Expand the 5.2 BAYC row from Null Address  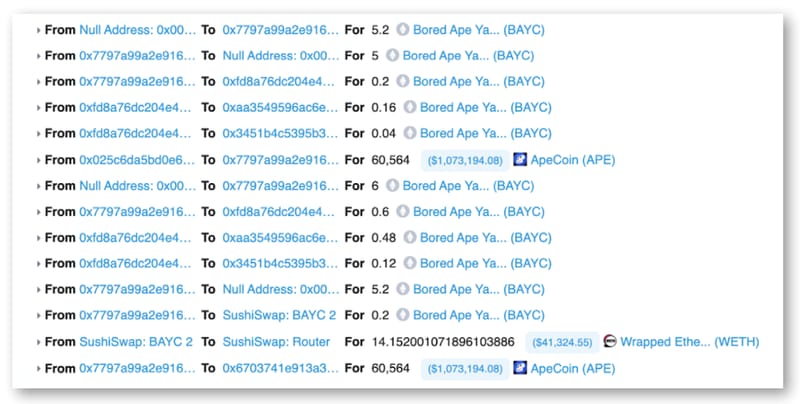pos(38,30)
